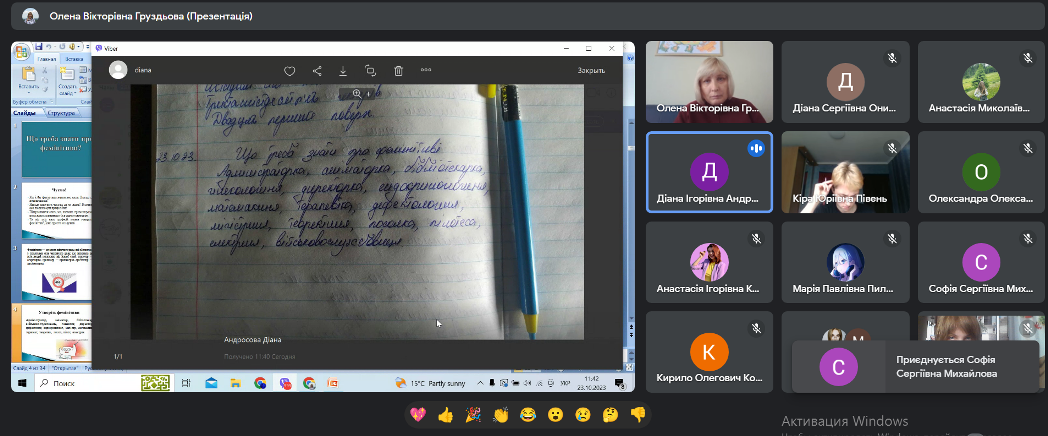This screenshot has height=436, width=1048.
Task: Click the forward/copy icon in Viber viewer
Action: pos(370,71)
